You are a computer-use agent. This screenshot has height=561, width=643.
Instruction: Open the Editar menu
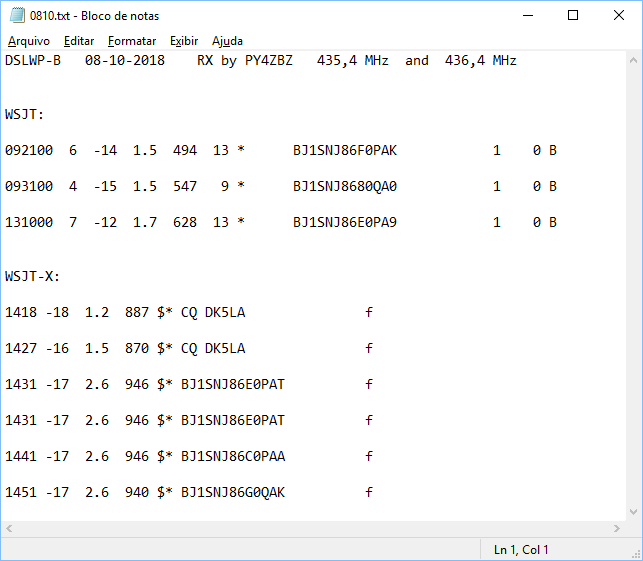[79, 41]
